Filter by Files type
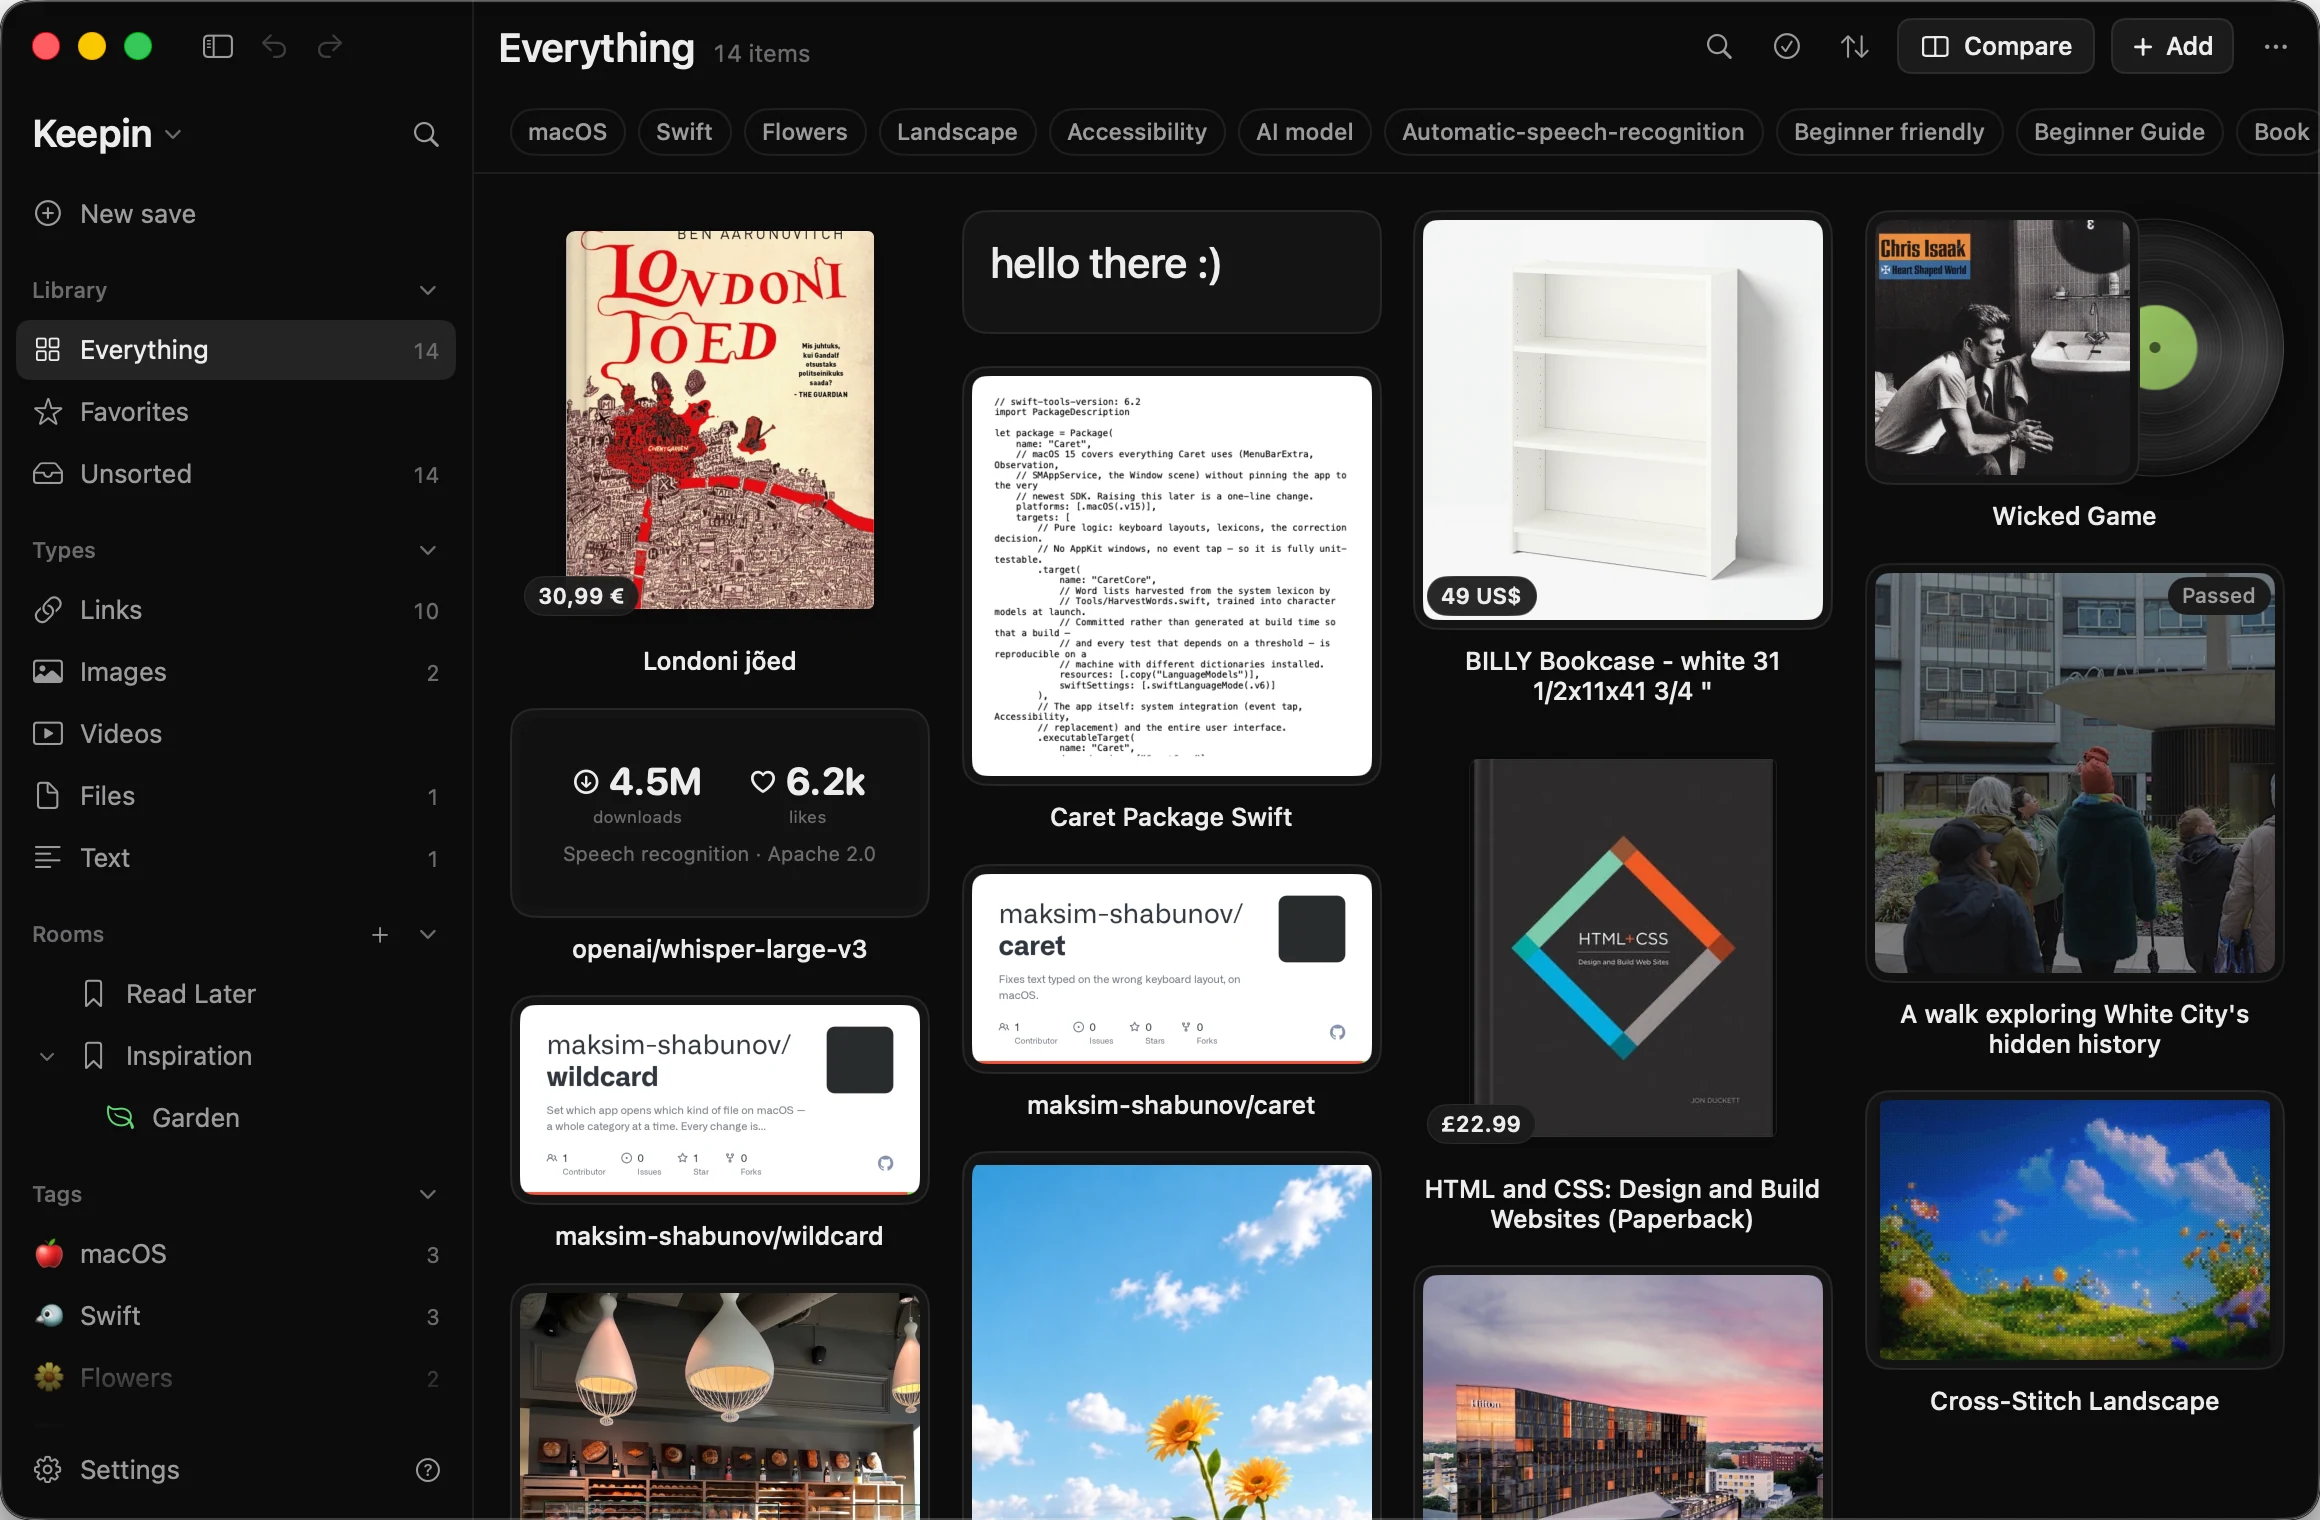 click(x=236, y=796)
